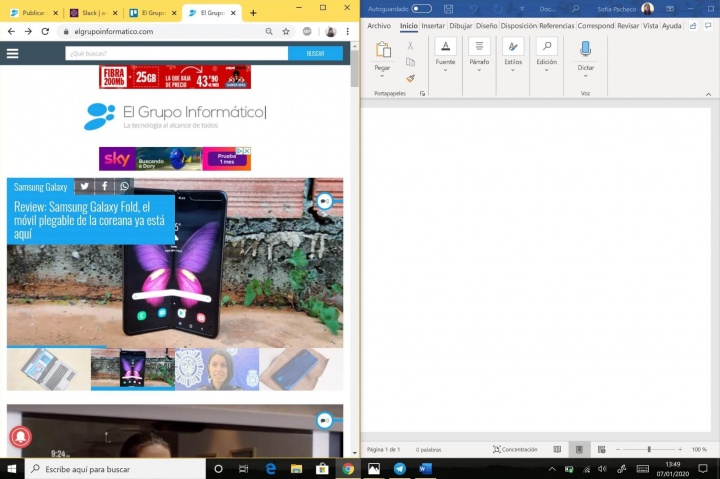Select the laptop thumbnail in carousel
This screenshot has width=720, height=479.
coord(49,369)
